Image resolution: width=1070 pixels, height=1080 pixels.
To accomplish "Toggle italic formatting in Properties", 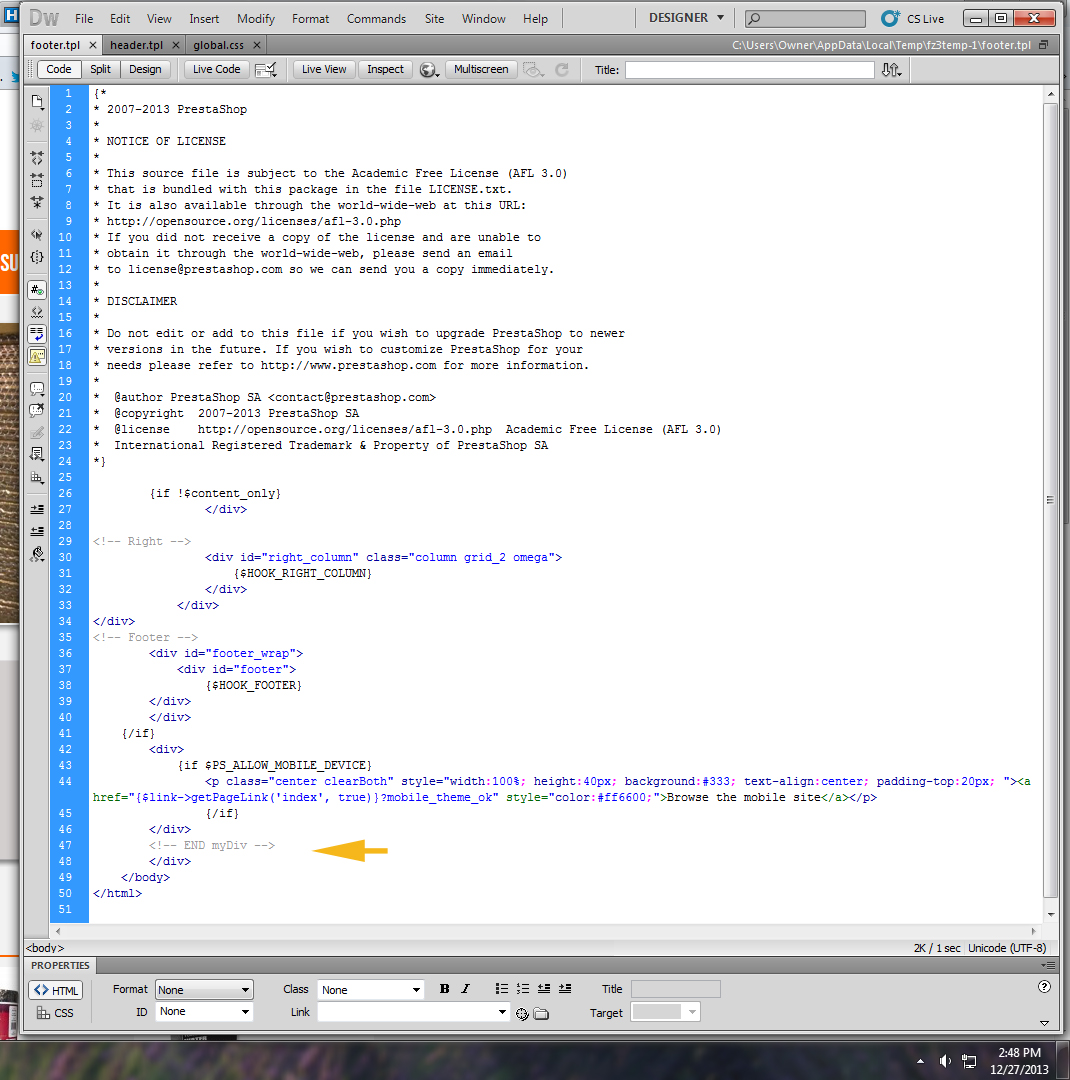I will (x=465, y=988).
